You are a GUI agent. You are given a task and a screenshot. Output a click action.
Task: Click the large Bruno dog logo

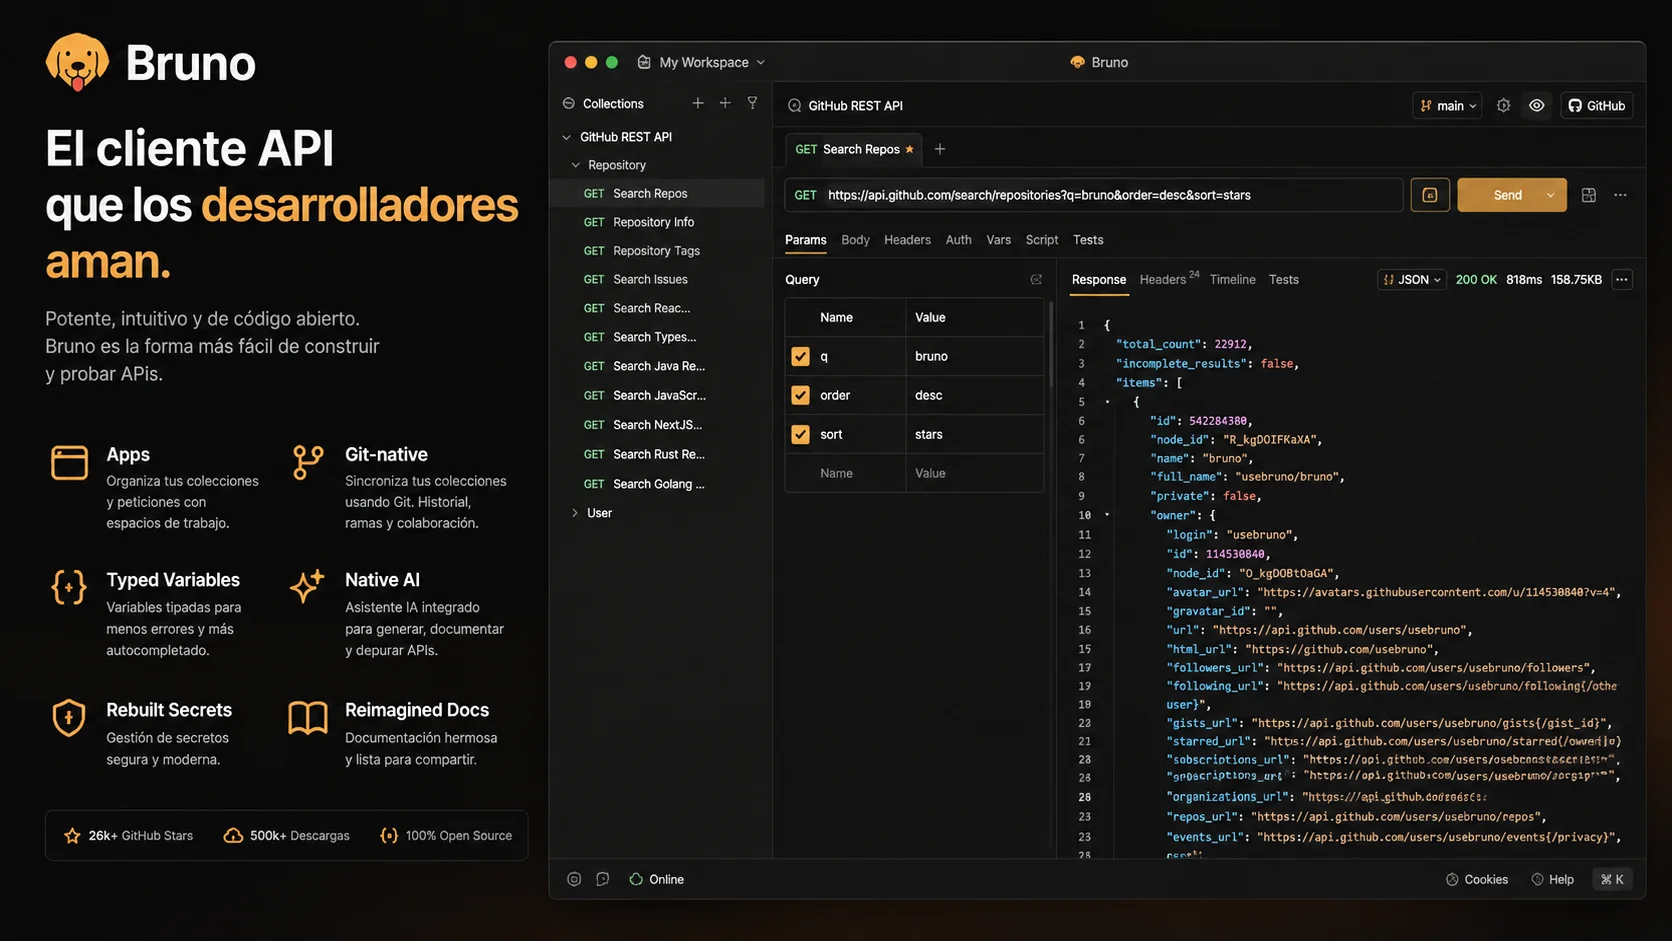click(x=77, y=62)
